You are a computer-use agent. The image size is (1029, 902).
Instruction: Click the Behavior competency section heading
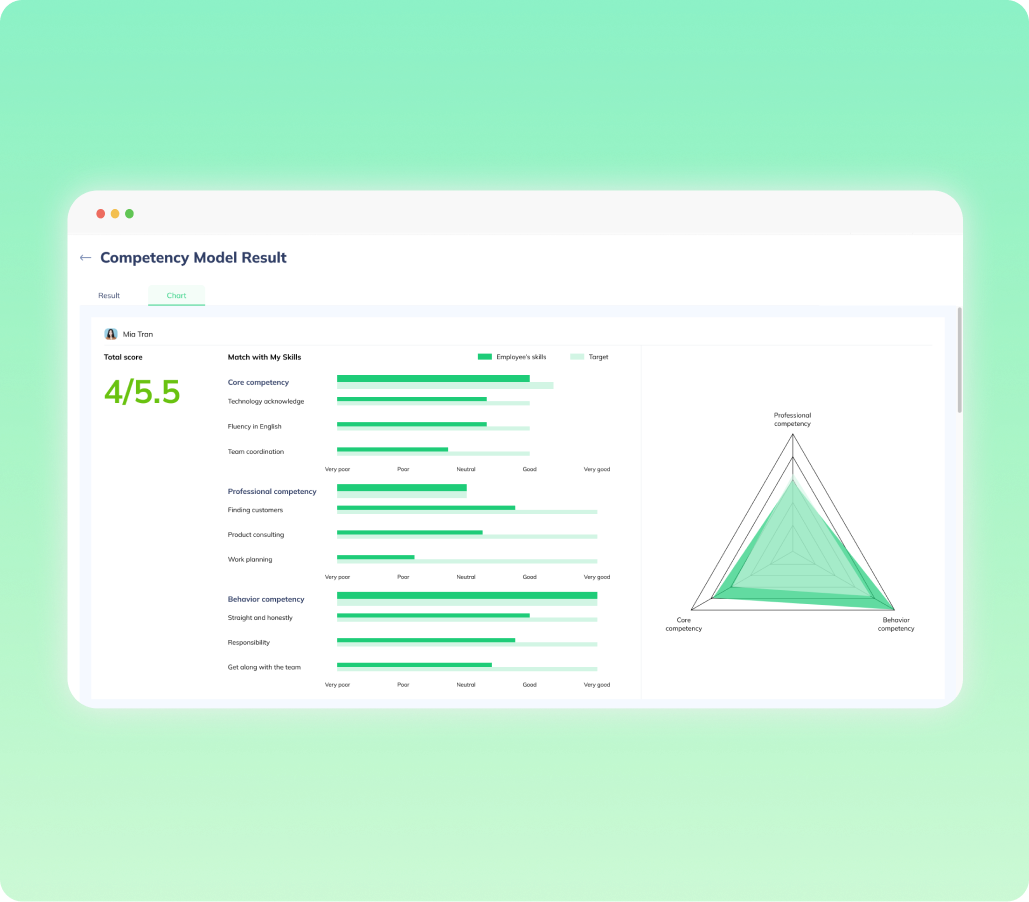[x=266, y=599]
